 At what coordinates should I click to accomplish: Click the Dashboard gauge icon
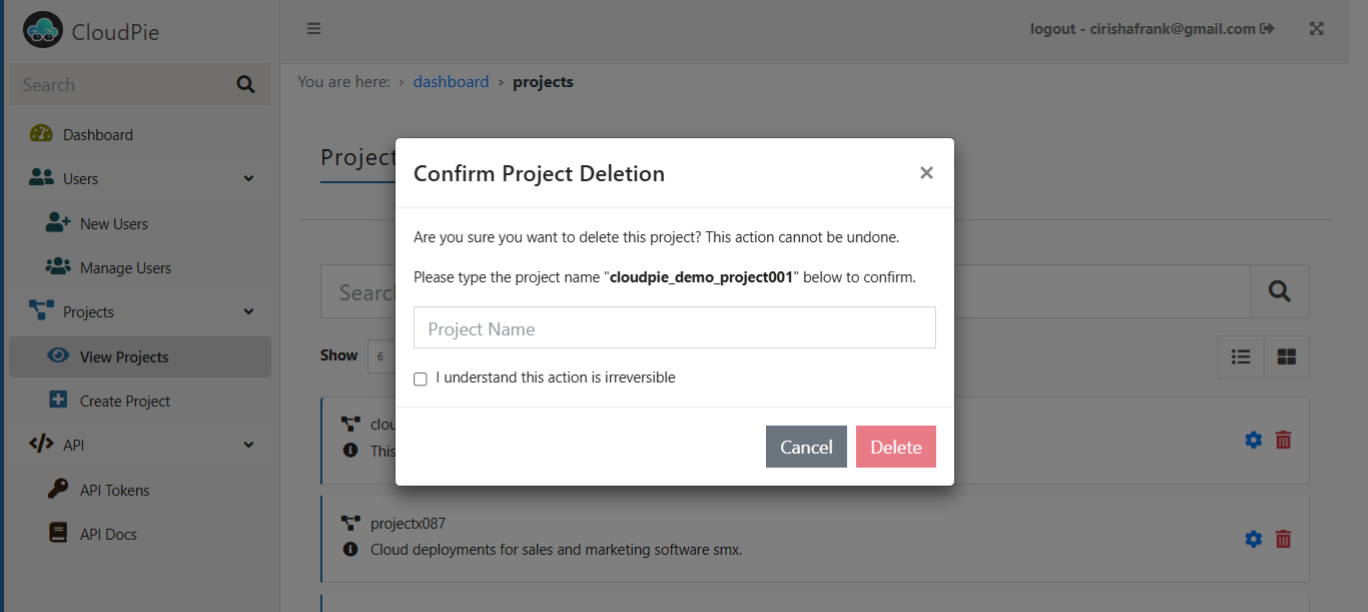(x=41, y=134)
